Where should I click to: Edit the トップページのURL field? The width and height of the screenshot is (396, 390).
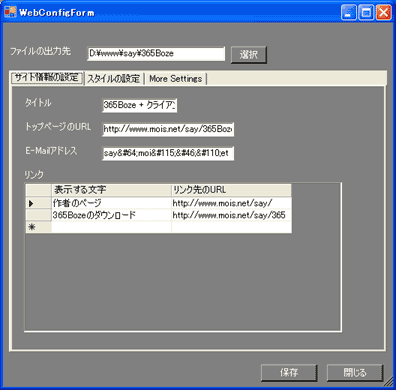(x=168, y=129)
